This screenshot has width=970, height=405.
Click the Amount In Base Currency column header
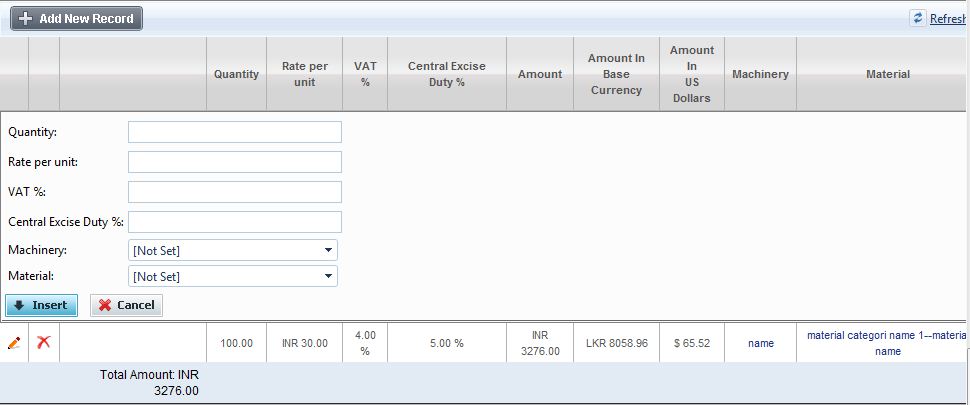pyautogui.click(x=616, y=74)
